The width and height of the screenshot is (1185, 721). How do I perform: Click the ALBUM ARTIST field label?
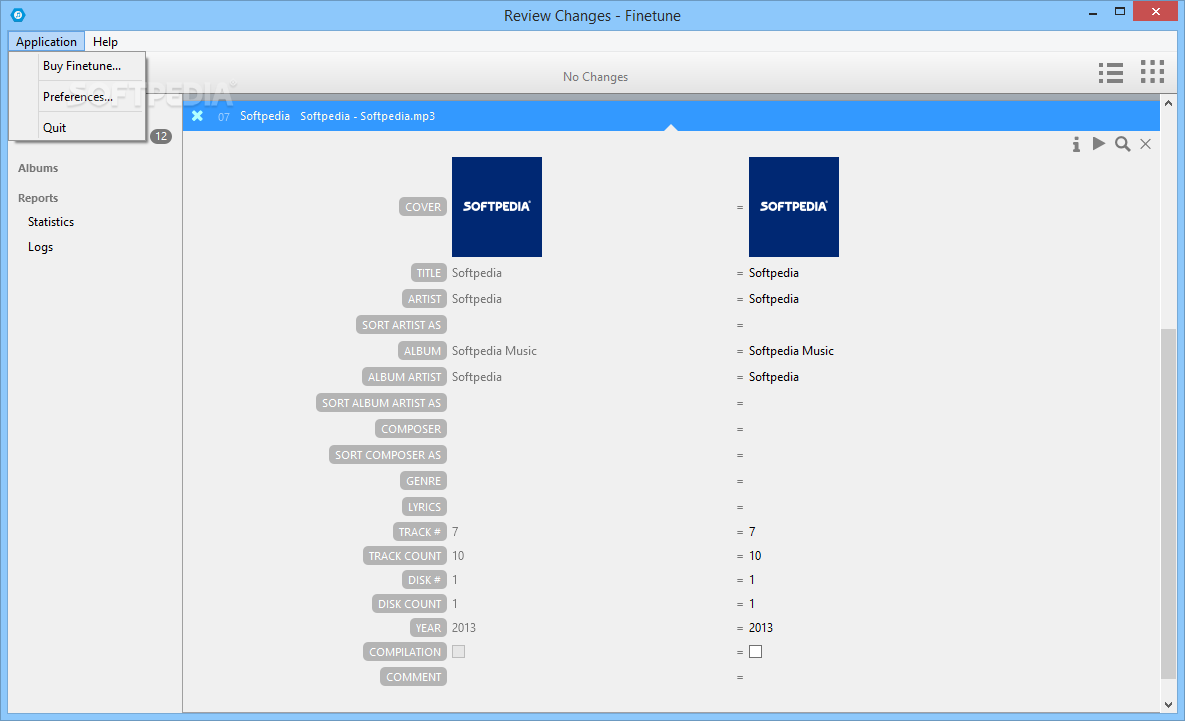(x=404, y=377)
